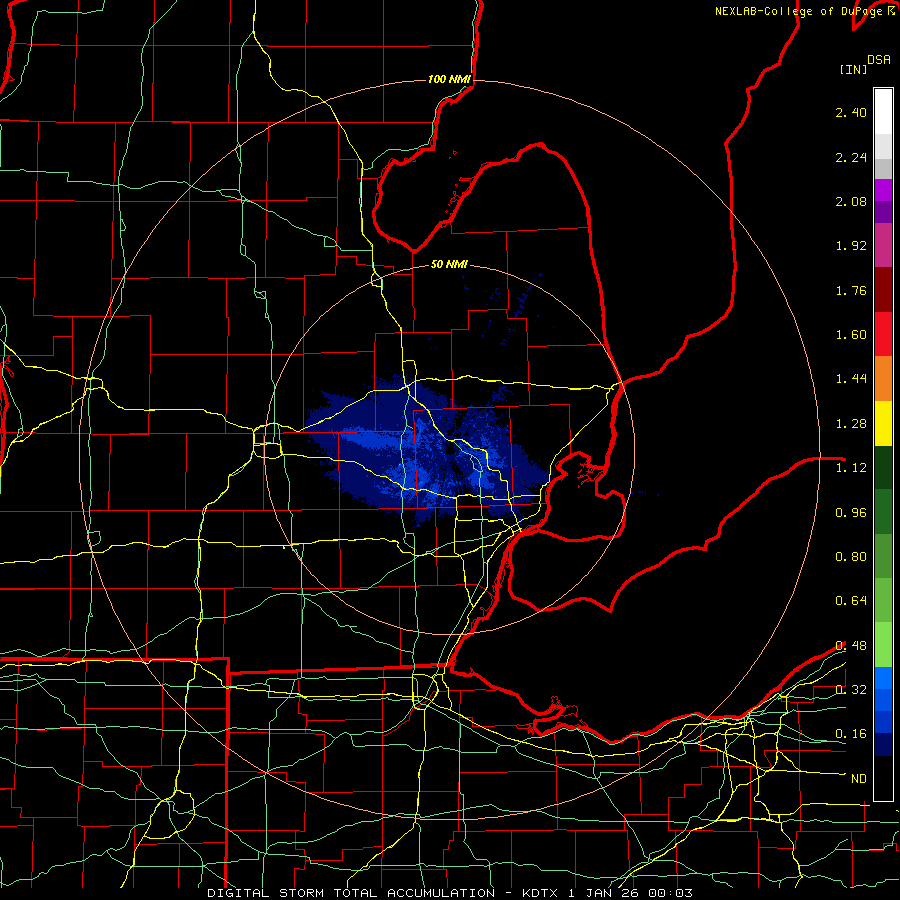The height and width of the screenshot is (900, 900).
Task: Click the 1.12 legend value
Action: pyautogui.click(x=851, y=468)
